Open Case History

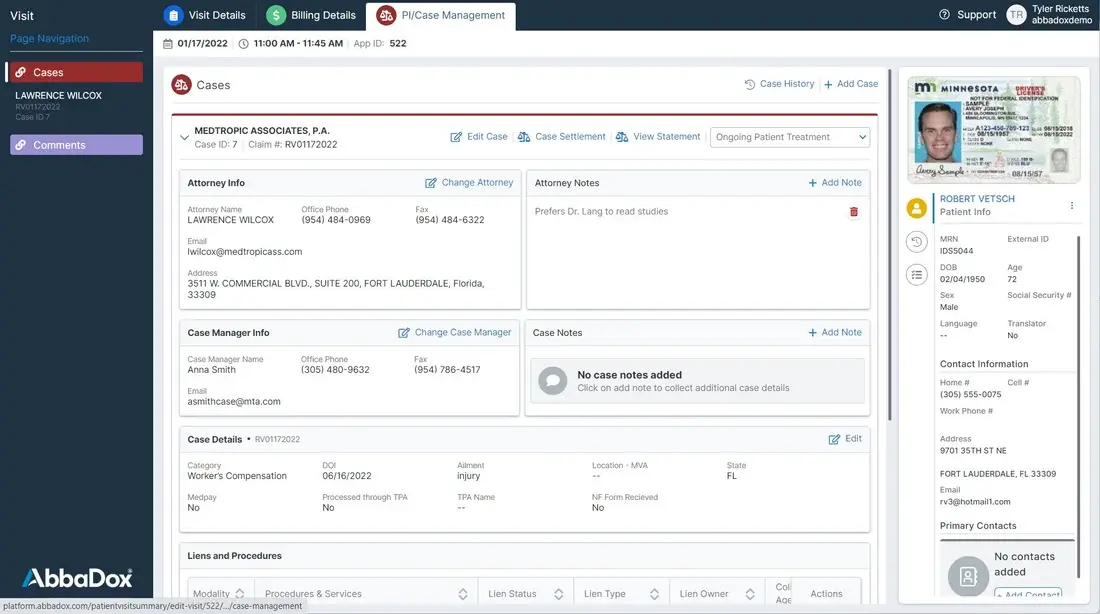[x=779, y=84]
